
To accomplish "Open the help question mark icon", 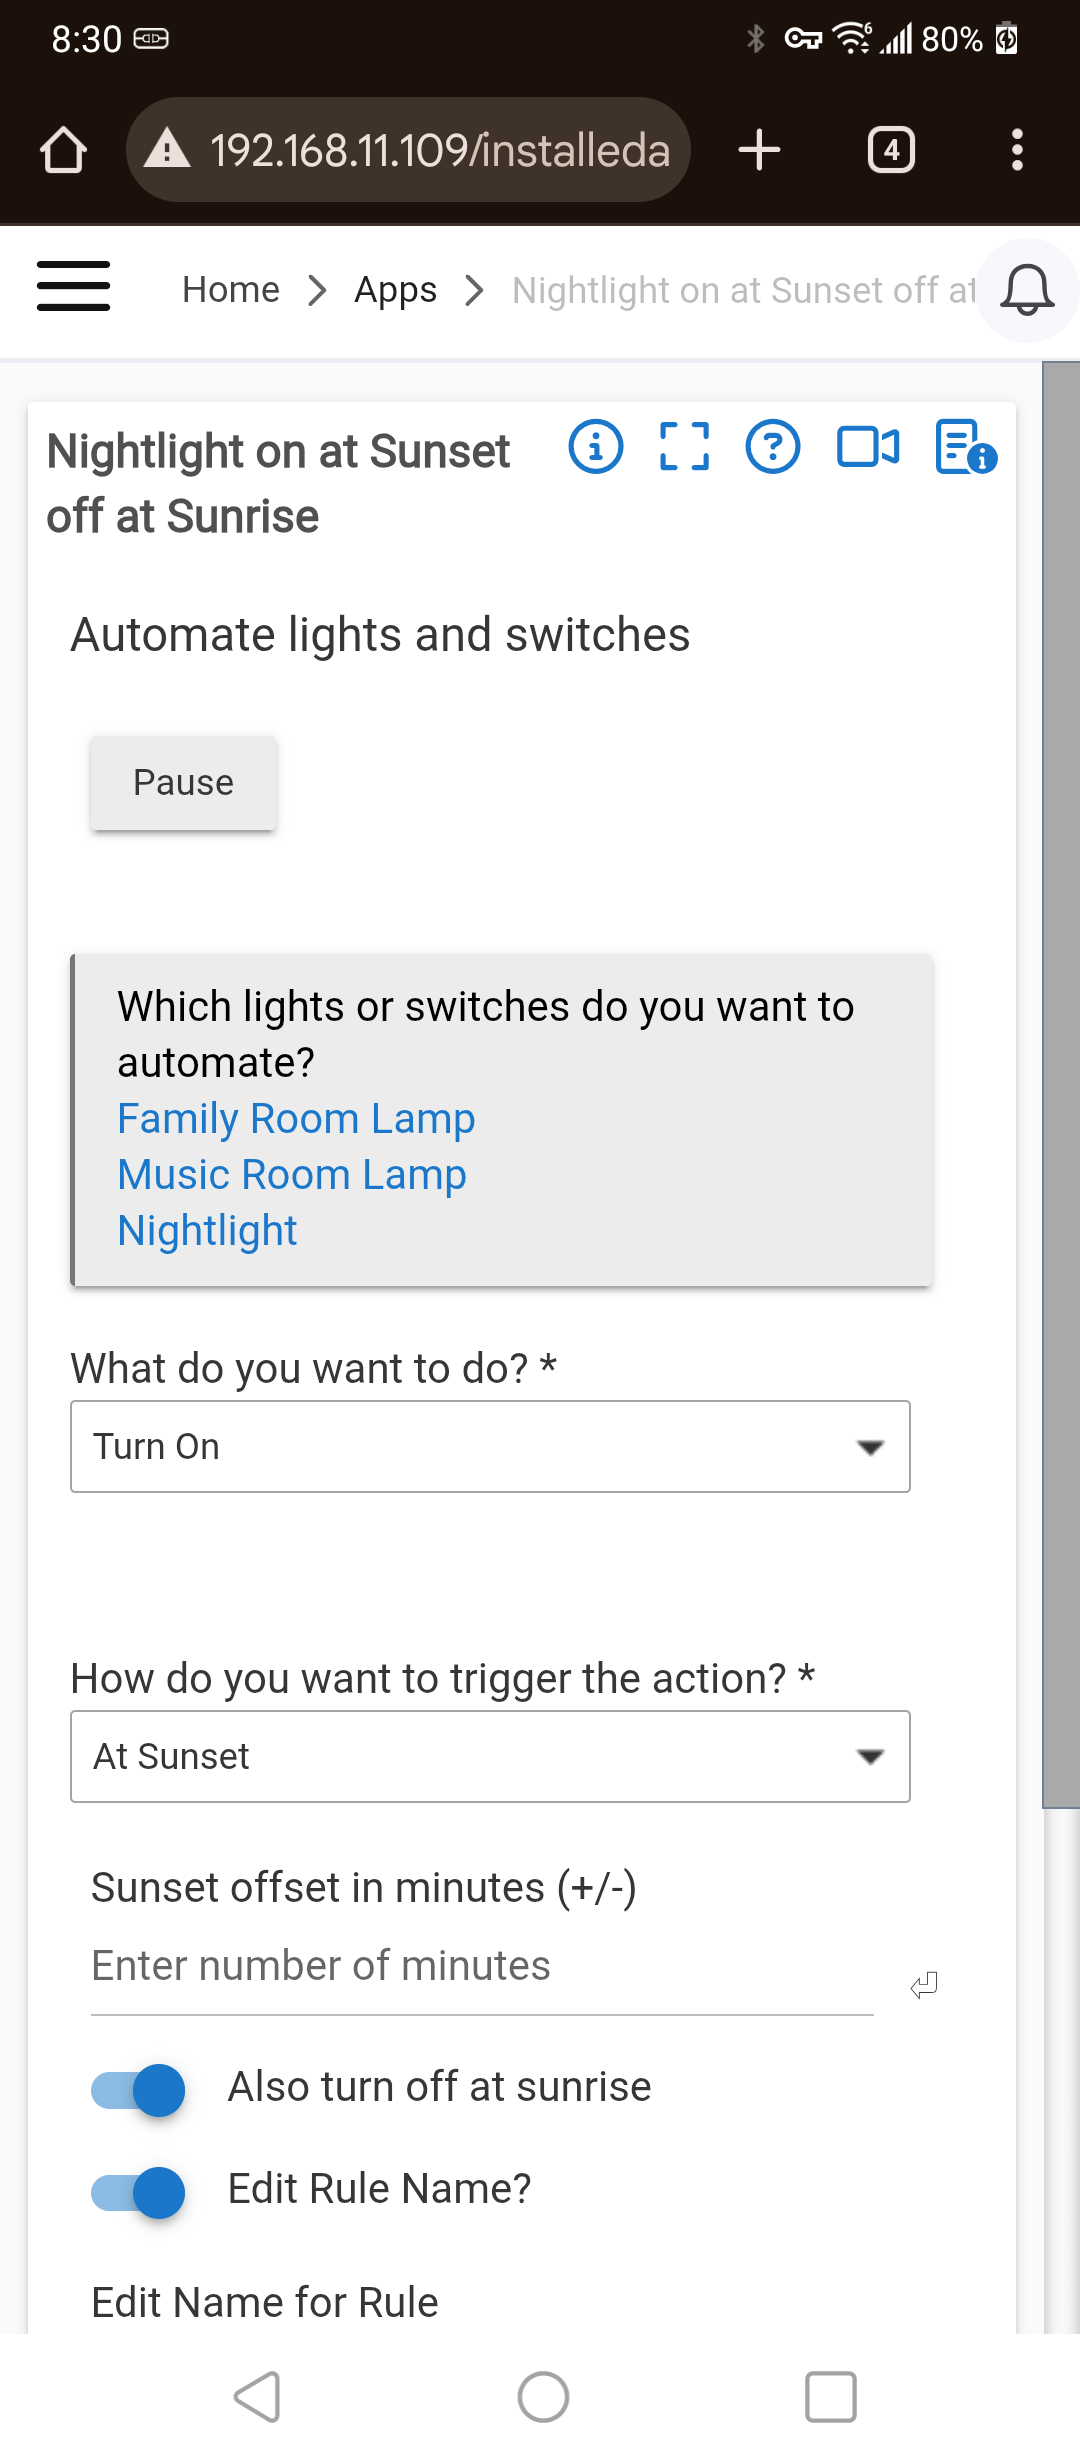I will tap(773, 447).
